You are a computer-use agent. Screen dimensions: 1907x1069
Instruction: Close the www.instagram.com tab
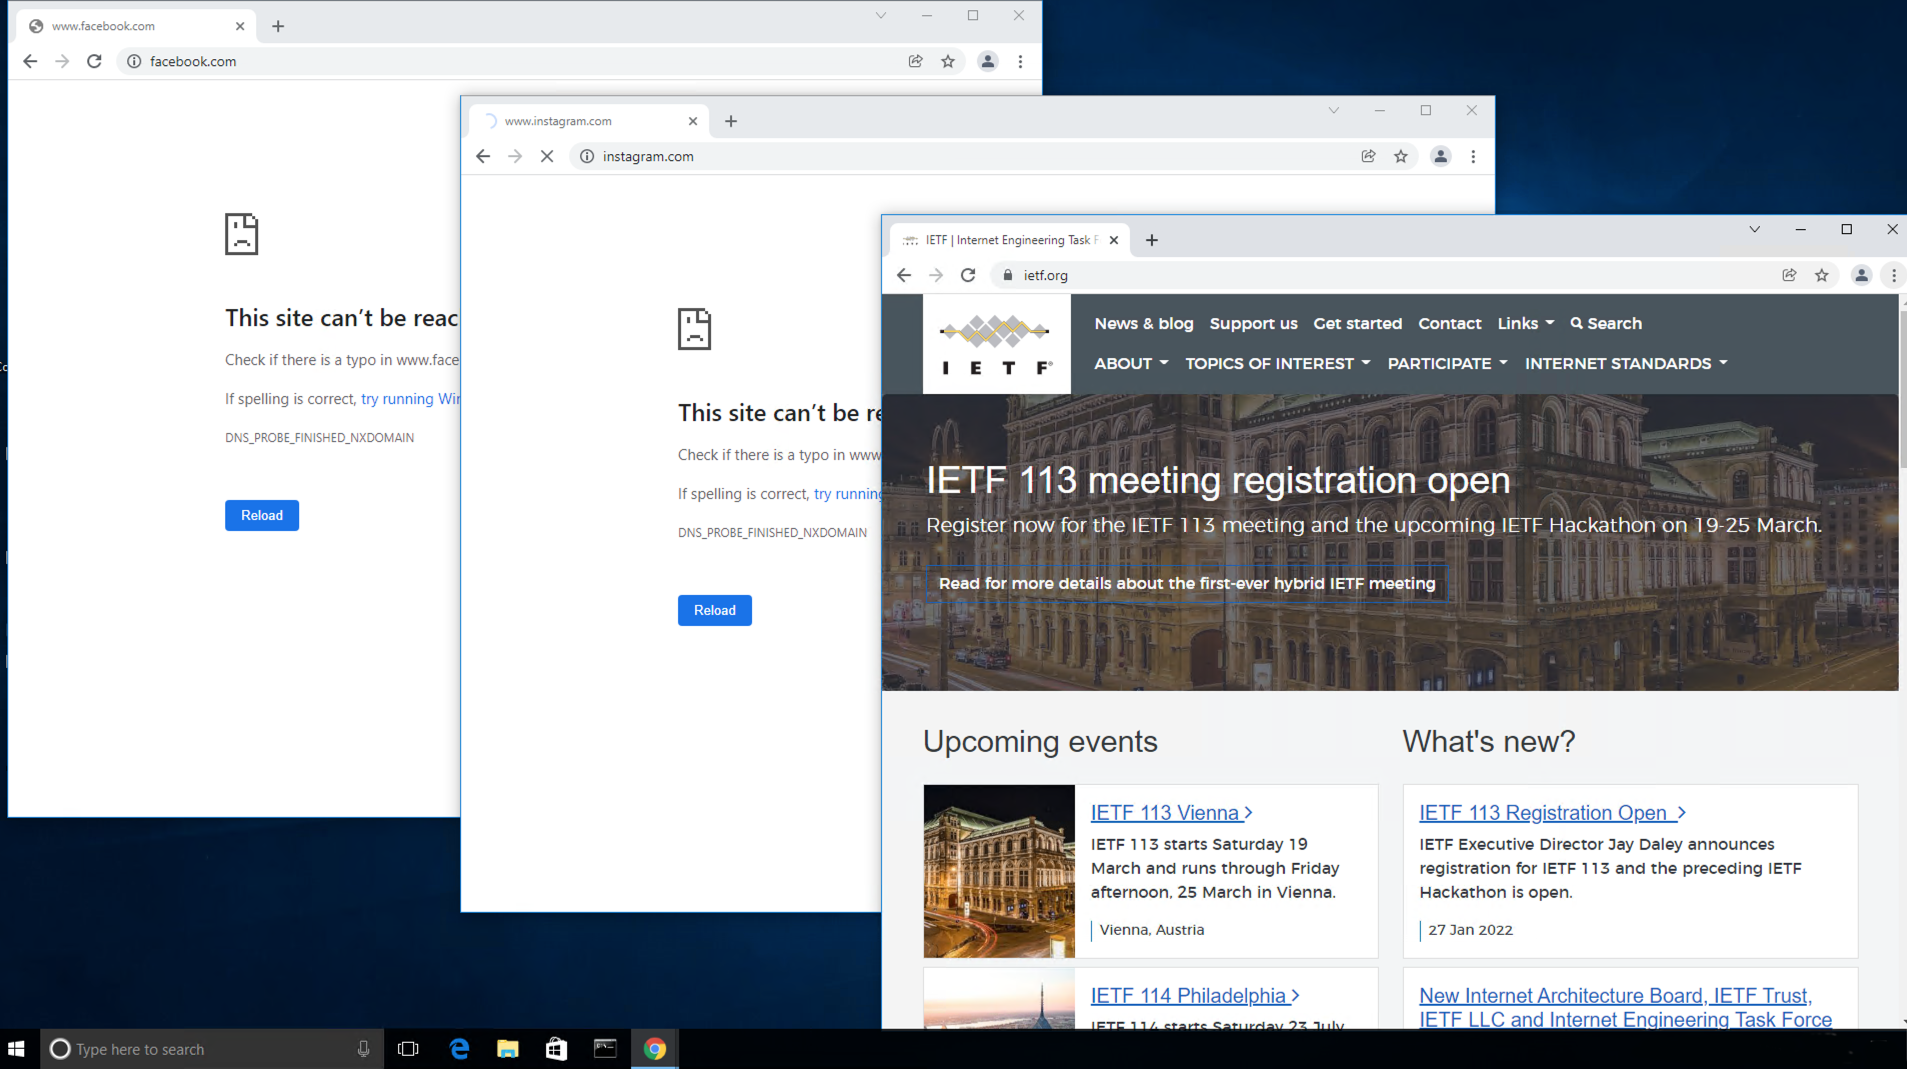693,121
